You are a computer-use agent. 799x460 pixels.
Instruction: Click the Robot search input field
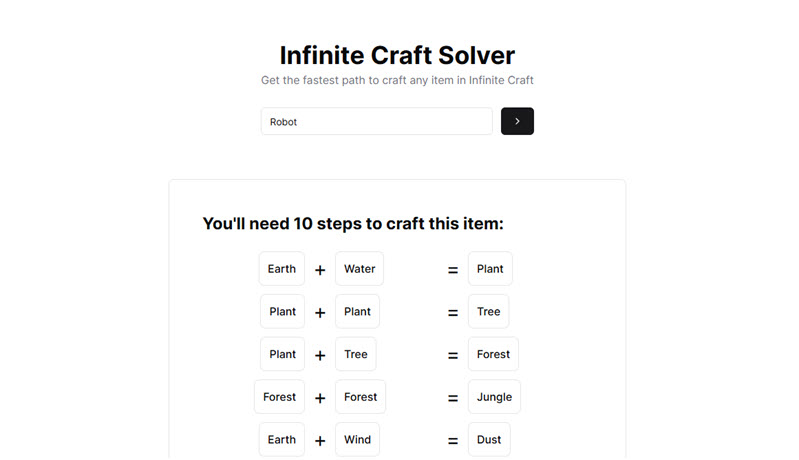(x=376, y=121)
